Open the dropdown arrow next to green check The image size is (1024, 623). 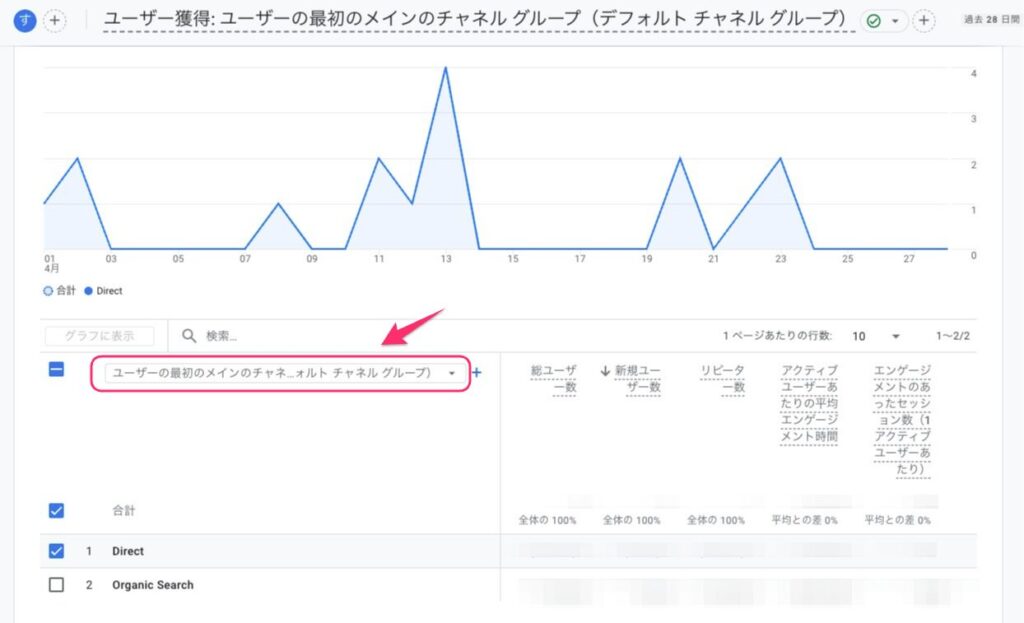pos(895,21)
